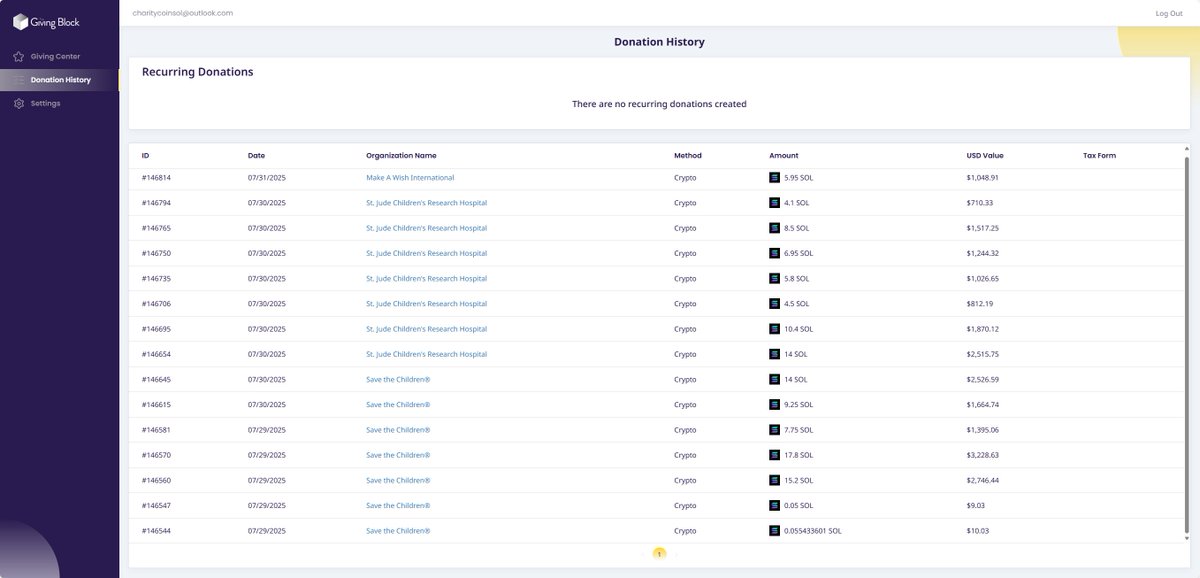Click USD value $2,526.59
Viewport: 1200px width, 578px height.
point(983,379)
